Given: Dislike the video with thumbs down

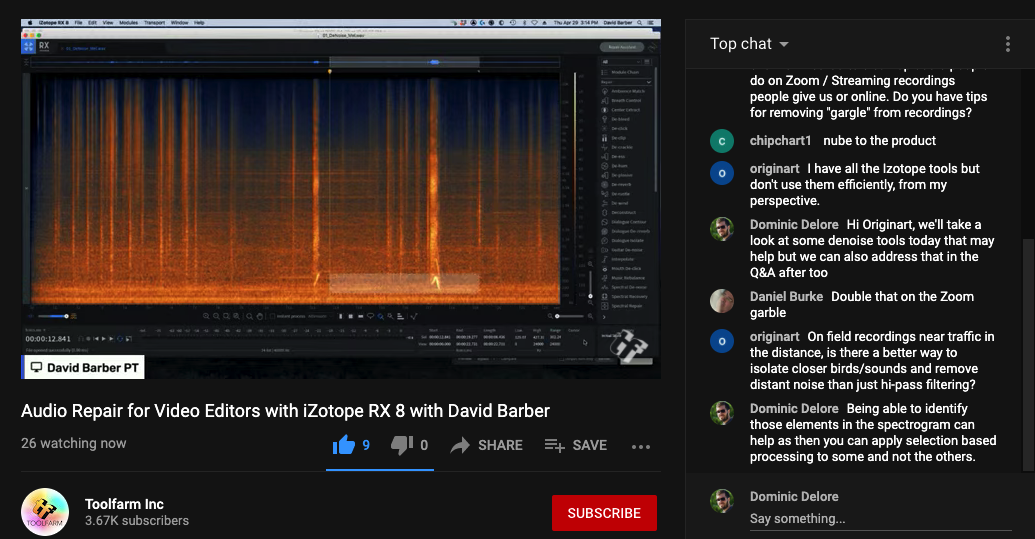Looking at the screenshot, I should click(401, 445).
